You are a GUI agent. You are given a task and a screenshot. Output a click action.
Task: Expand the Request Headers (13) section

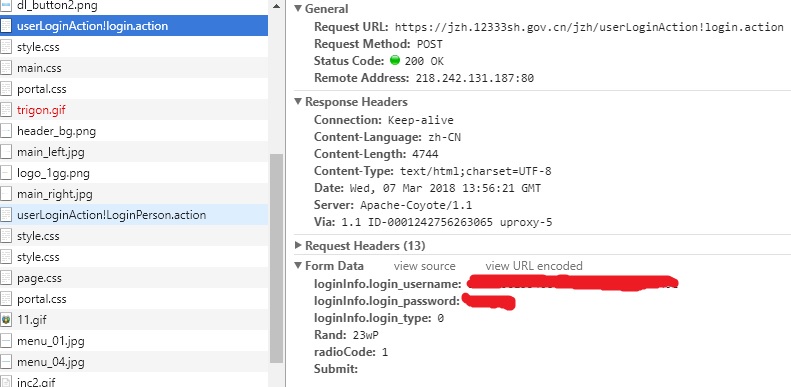tap(298, 246)
